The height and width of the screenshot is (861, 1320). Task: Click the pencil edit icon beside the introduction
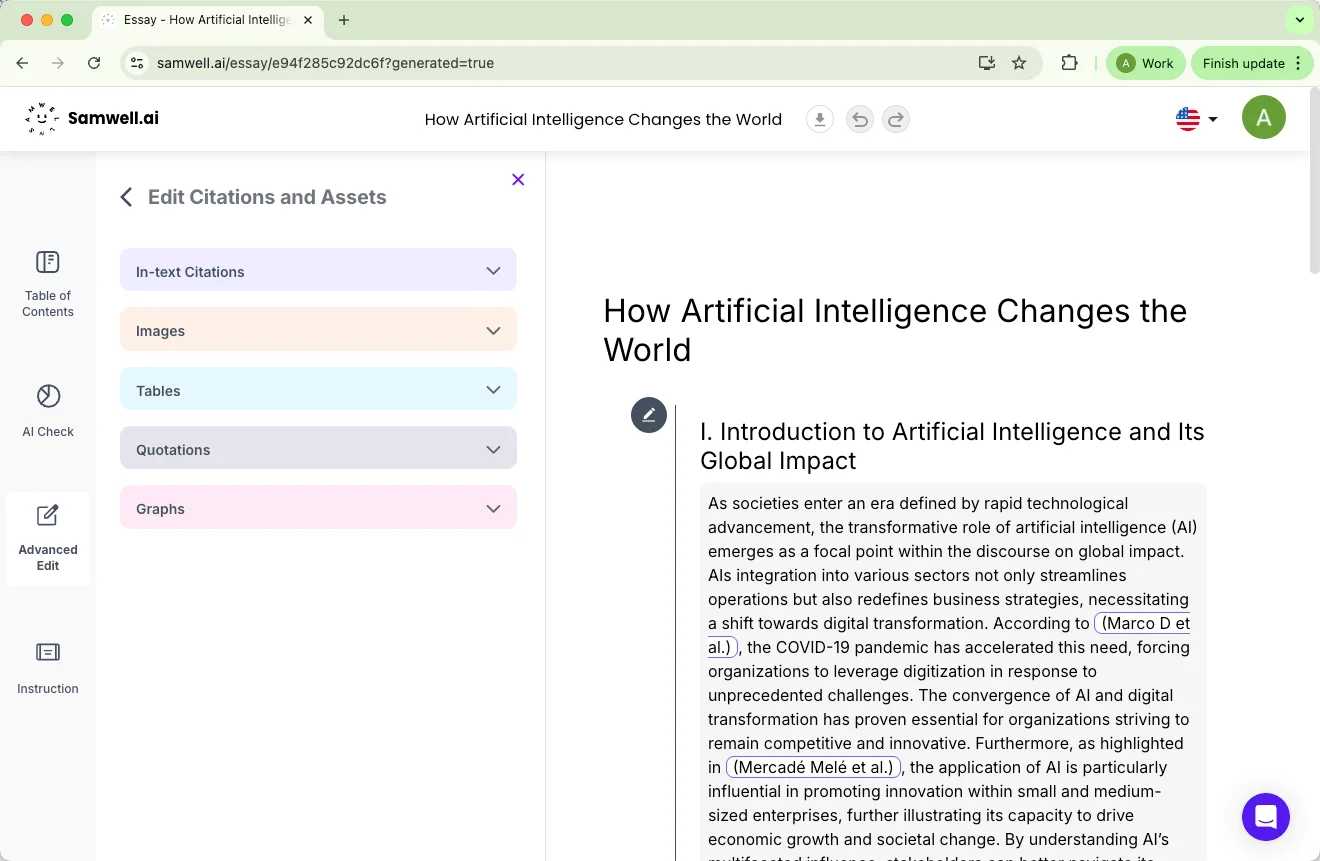click(649, 415)
